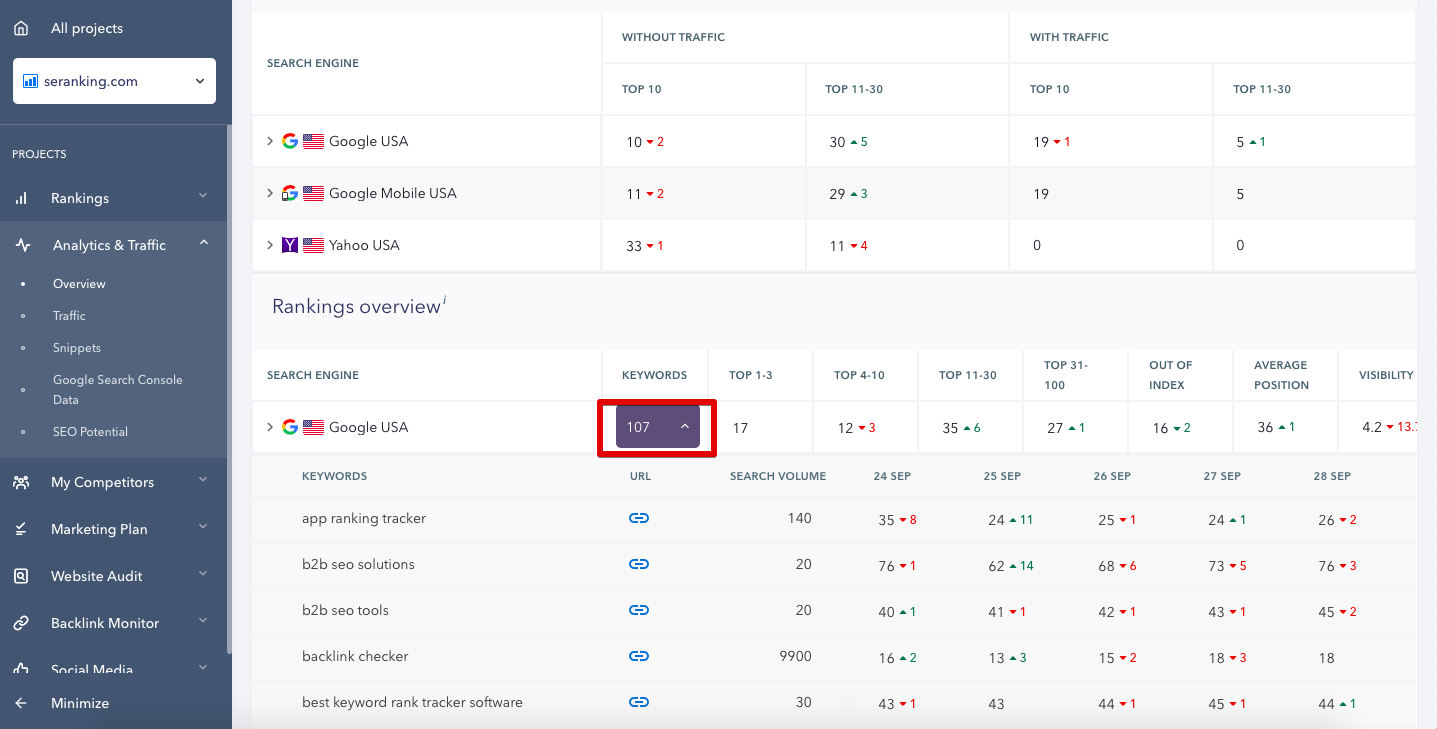Click the OUT OF INDEX column header
The height and width of the screenshot is (729, 1437).
[1170, 375]
